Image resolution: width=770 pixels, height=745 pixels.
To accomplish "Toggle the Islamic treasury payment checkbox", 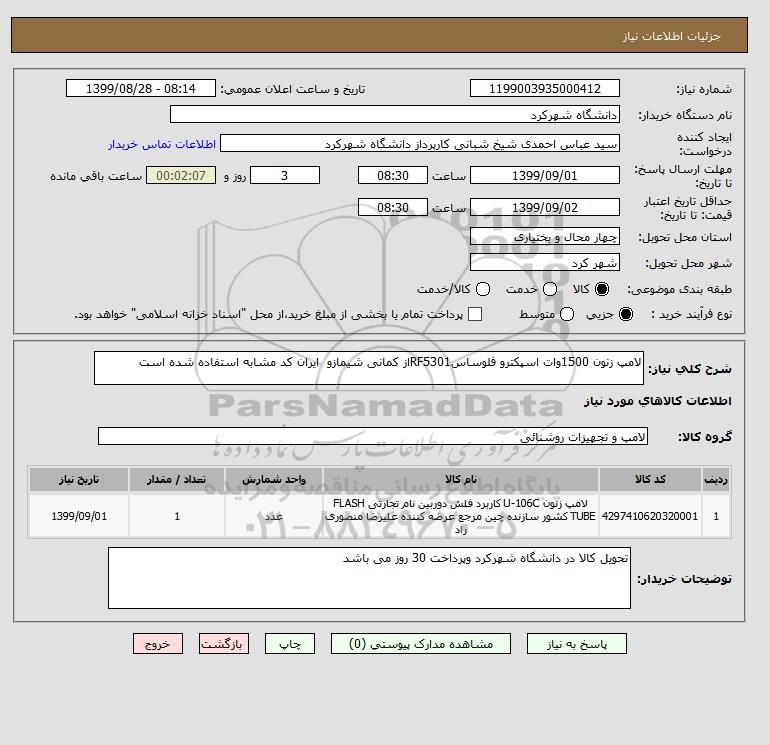I will 475,314.
